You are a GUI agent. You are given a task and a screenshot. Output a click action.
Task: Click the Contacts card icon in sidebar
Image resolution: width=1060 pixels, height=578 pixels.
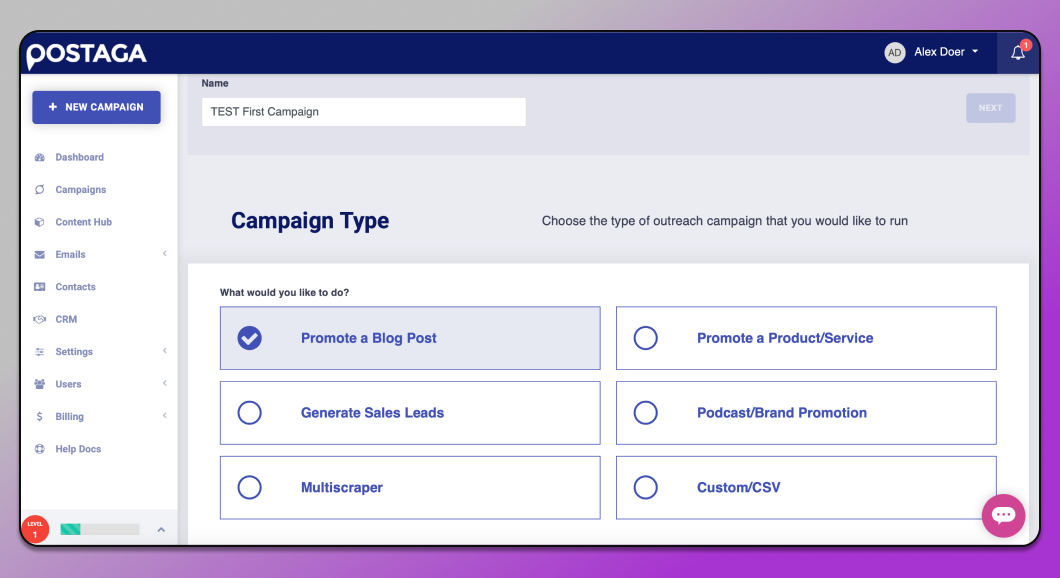(x=40, y=287)
